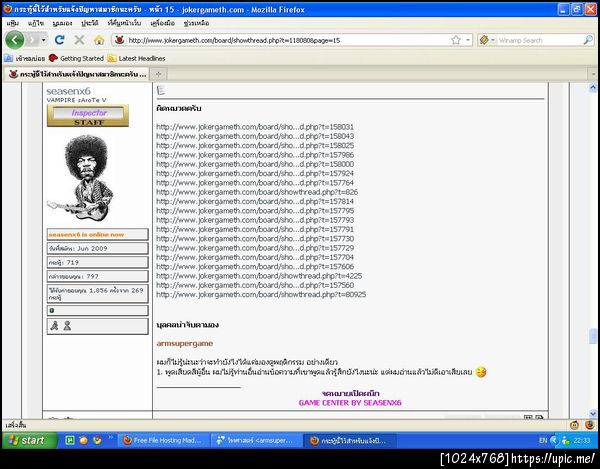Click the post document icon
The image size is (600, 469).
pyautogui.click(x=161, y=90)
